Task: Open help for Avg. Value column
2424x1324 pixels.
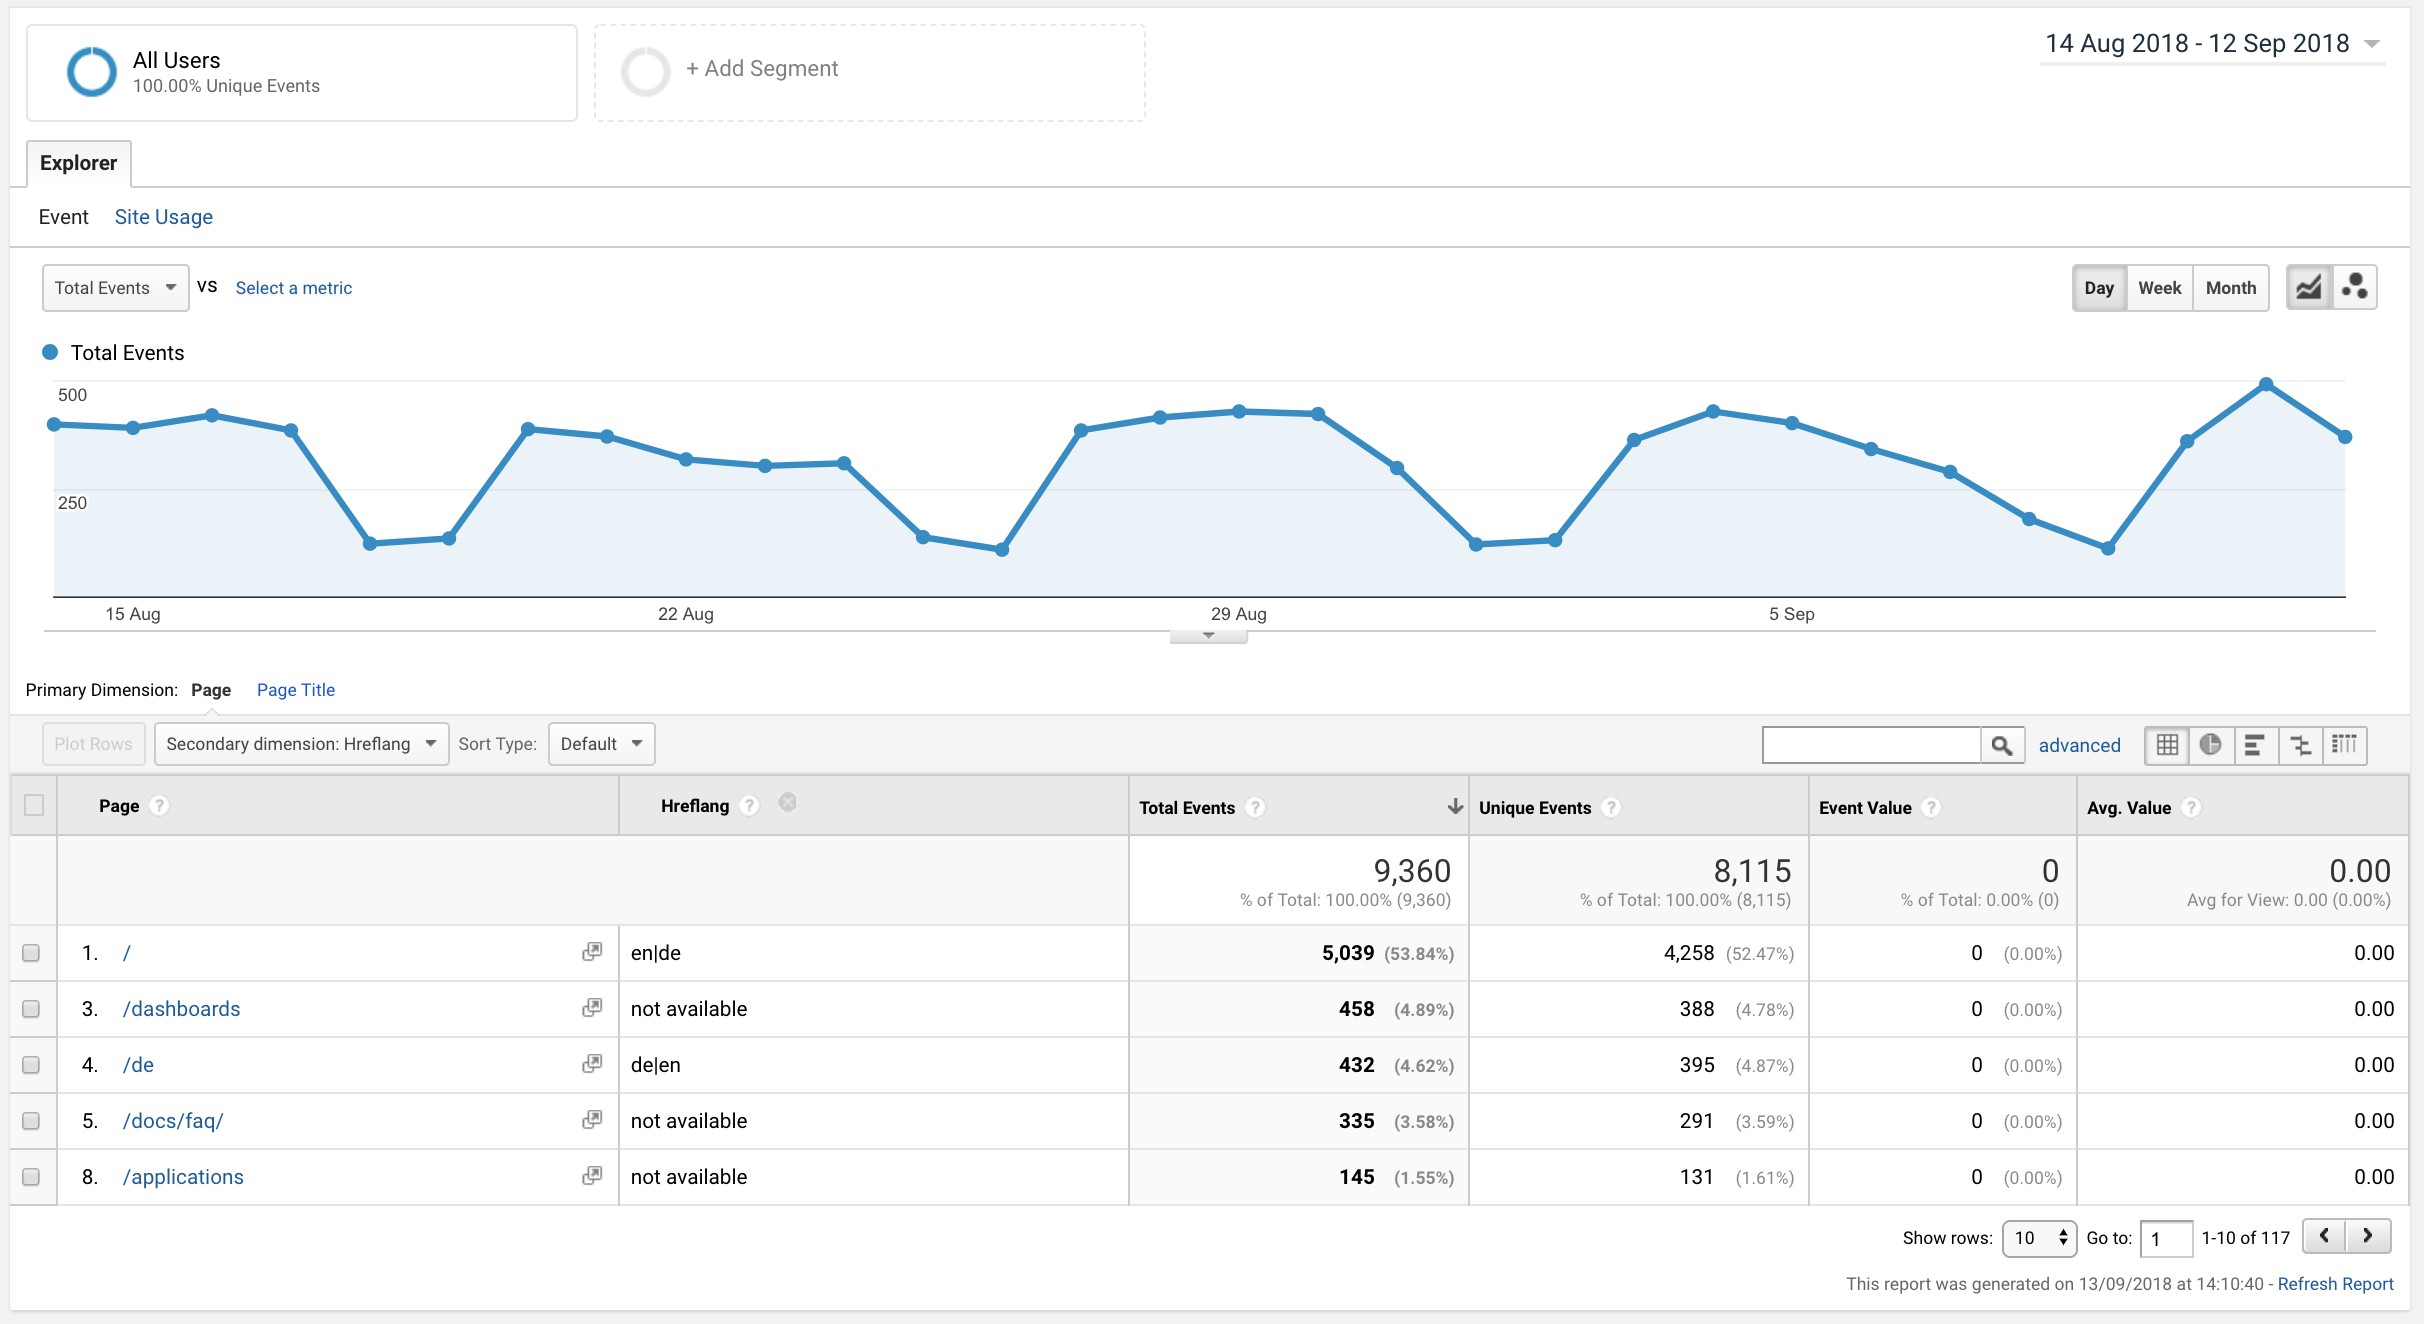Action: click(x=2191, y=808)
